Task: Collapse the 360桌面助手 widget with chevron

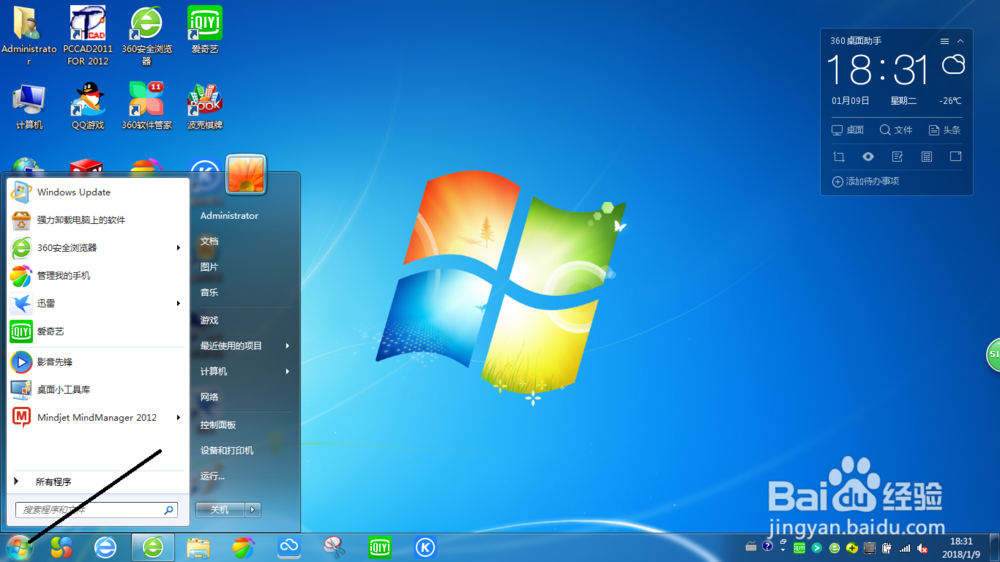Action: tap(960, 41)
